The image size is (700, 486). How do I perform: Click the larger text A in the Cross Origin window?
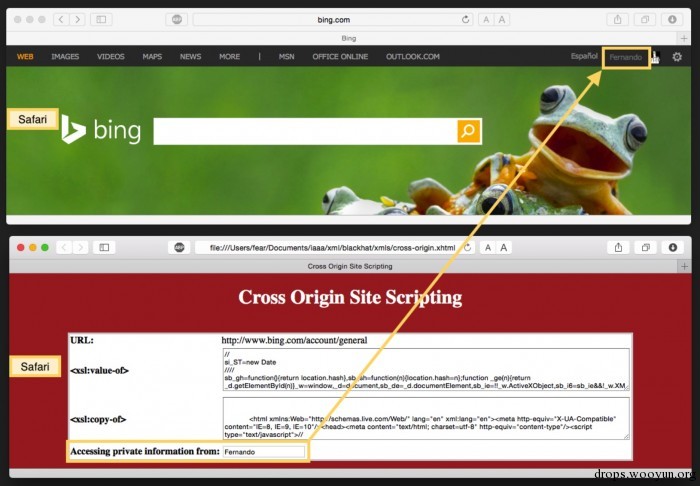coord(504,247)
